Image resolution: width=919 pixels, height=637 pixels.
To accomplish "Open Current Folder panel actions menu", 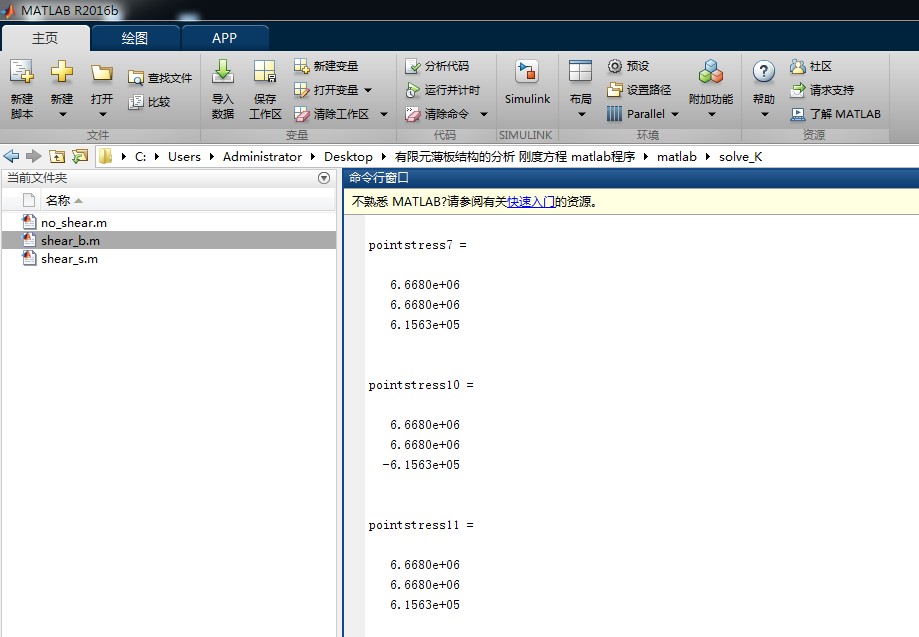I will coord(324,178).
